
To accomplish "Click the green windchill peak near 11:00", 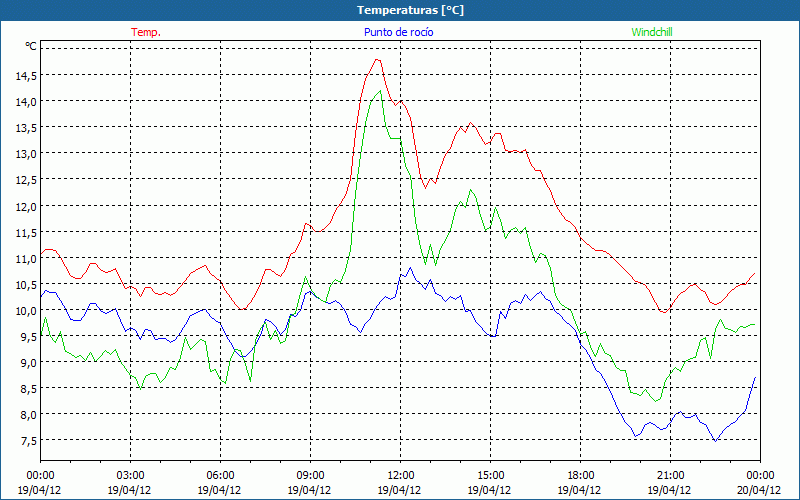I will (x=380, y=91).
